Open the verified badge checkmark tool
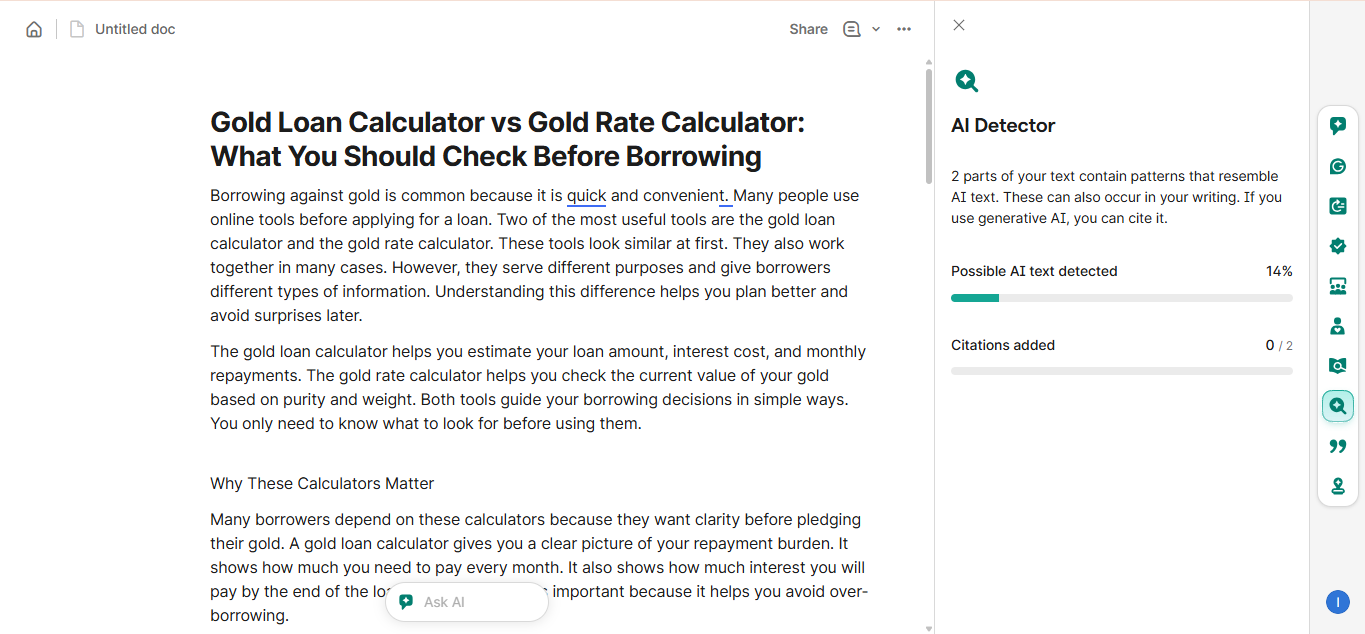Image resolution: width=1365 pixels, height=634 pixels. click(x=1338, y=246)
